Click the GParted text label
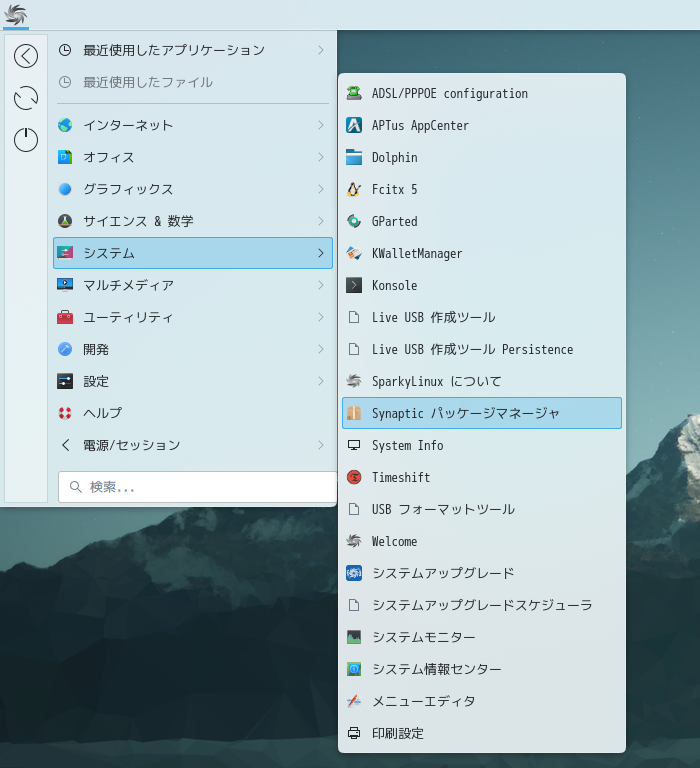This screenshot has width=700, height=768. pos(394,221)
